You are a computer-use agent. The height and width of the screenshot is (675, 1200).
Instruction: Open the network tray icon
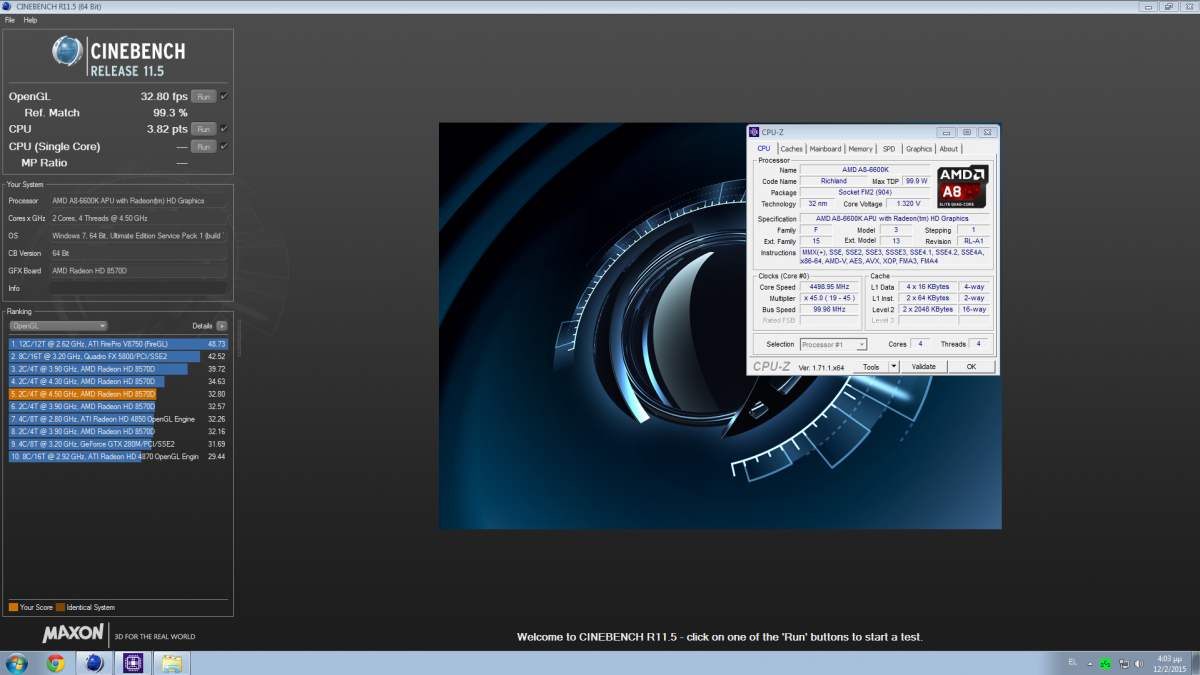[1124, 663]
